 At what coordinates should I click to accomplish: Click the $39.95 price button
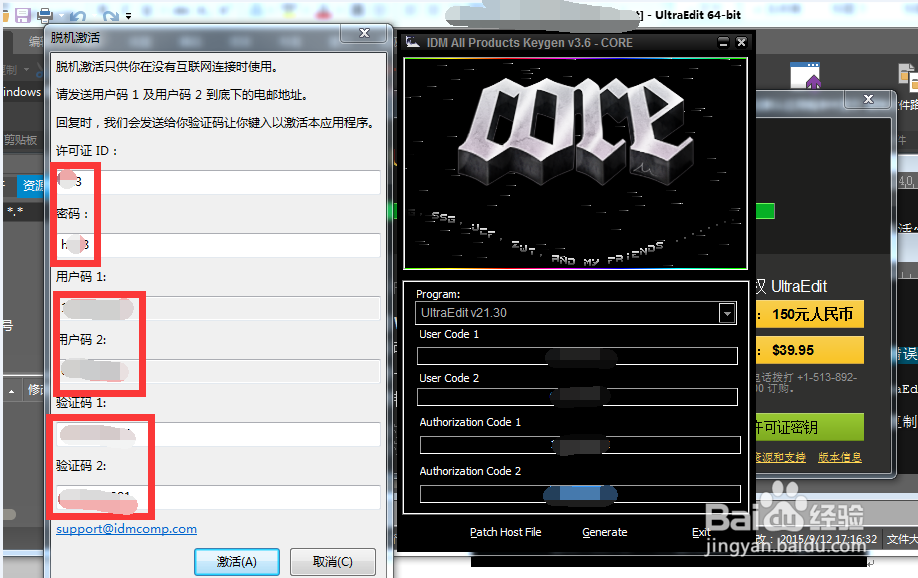[810, 350]
